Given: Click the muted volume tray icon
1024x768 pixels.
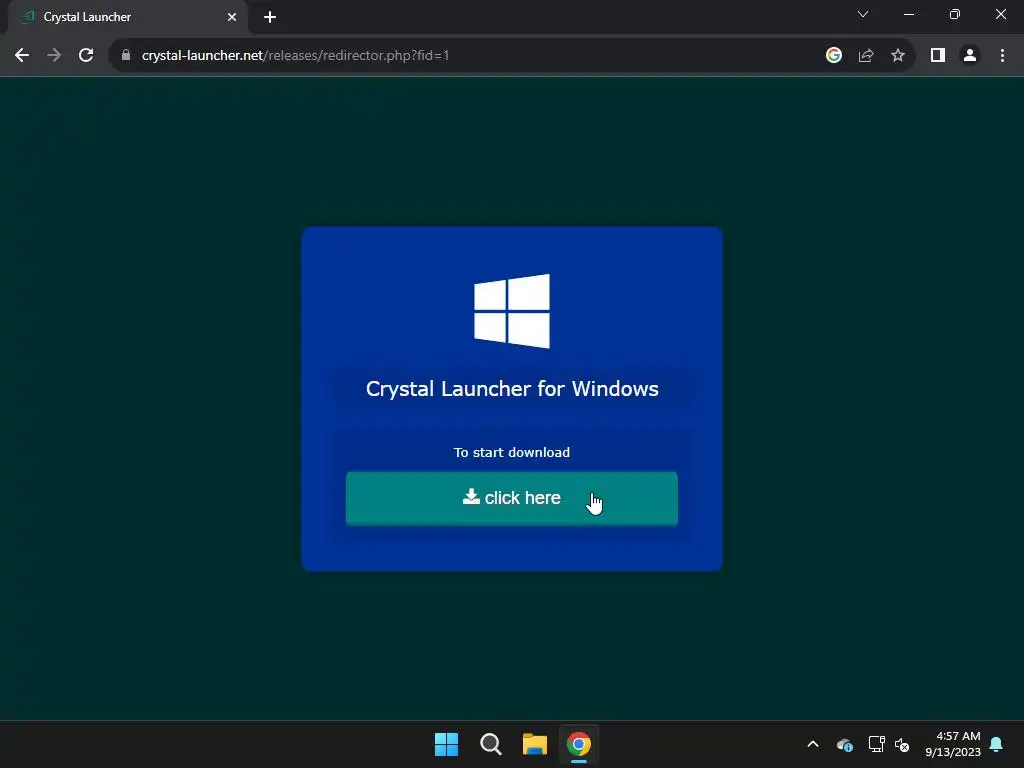Looking at the screenshot, I should [x=903, y=744].
